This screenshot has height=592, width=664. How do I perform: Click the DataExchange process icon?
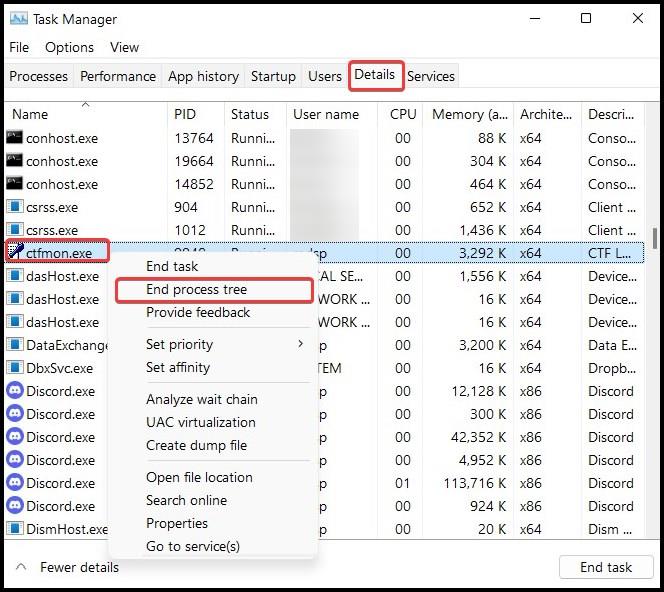coord(15,345)
